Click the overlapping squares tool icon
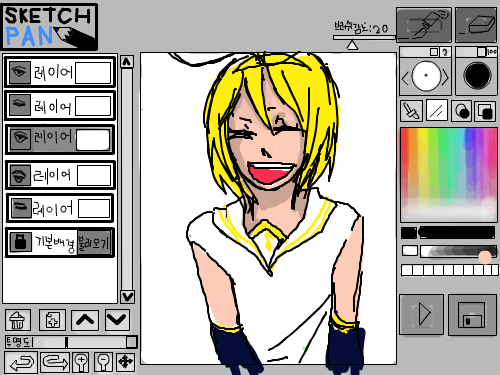 [485, 111]
